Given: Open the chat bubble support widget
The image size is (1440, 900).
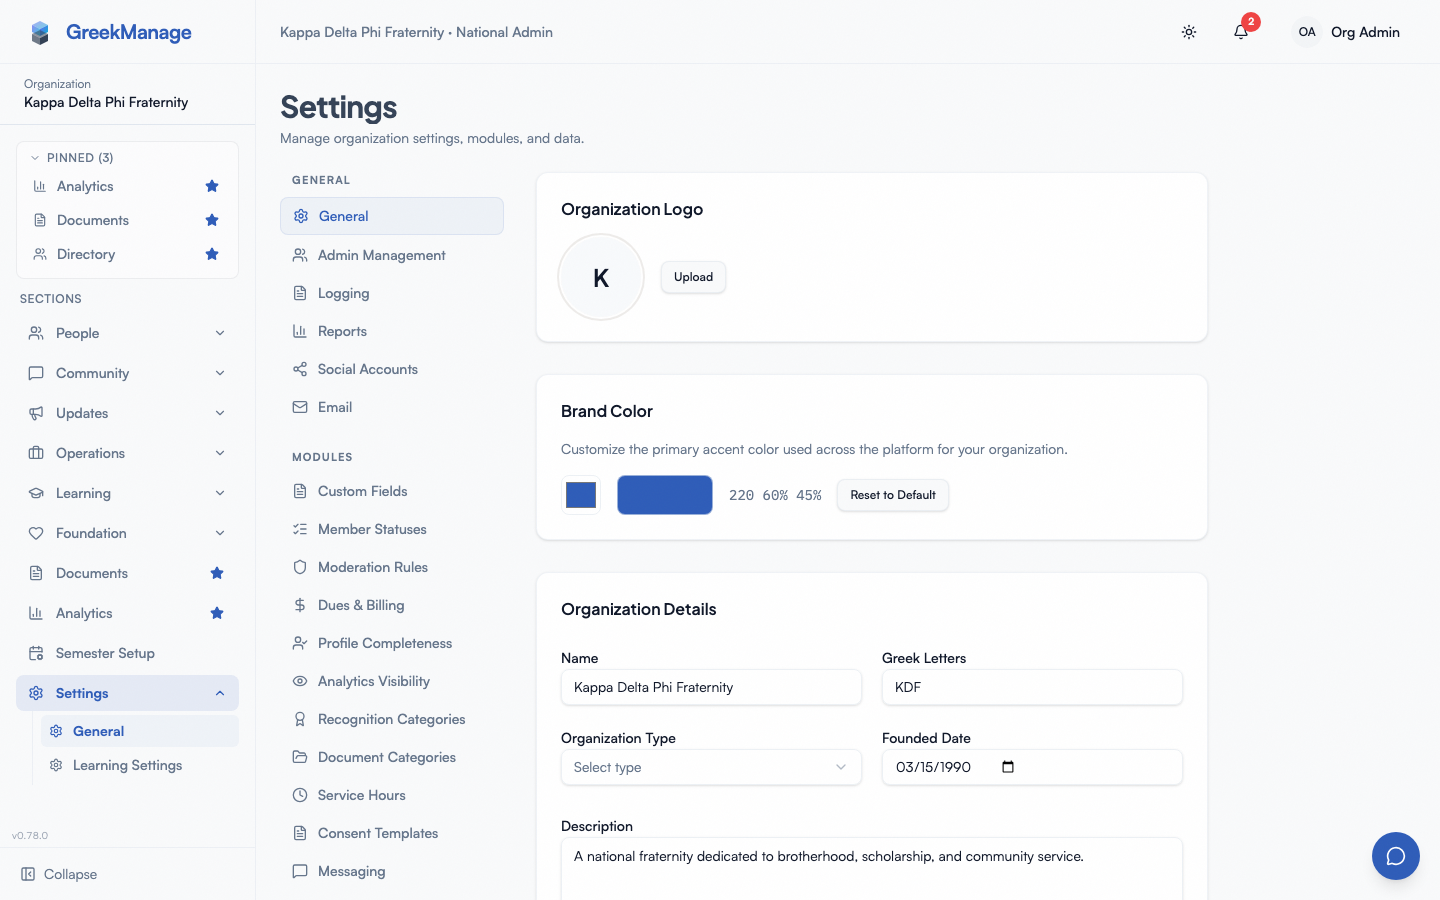Looking at the screenshot, I should (x=1396, y=856).
